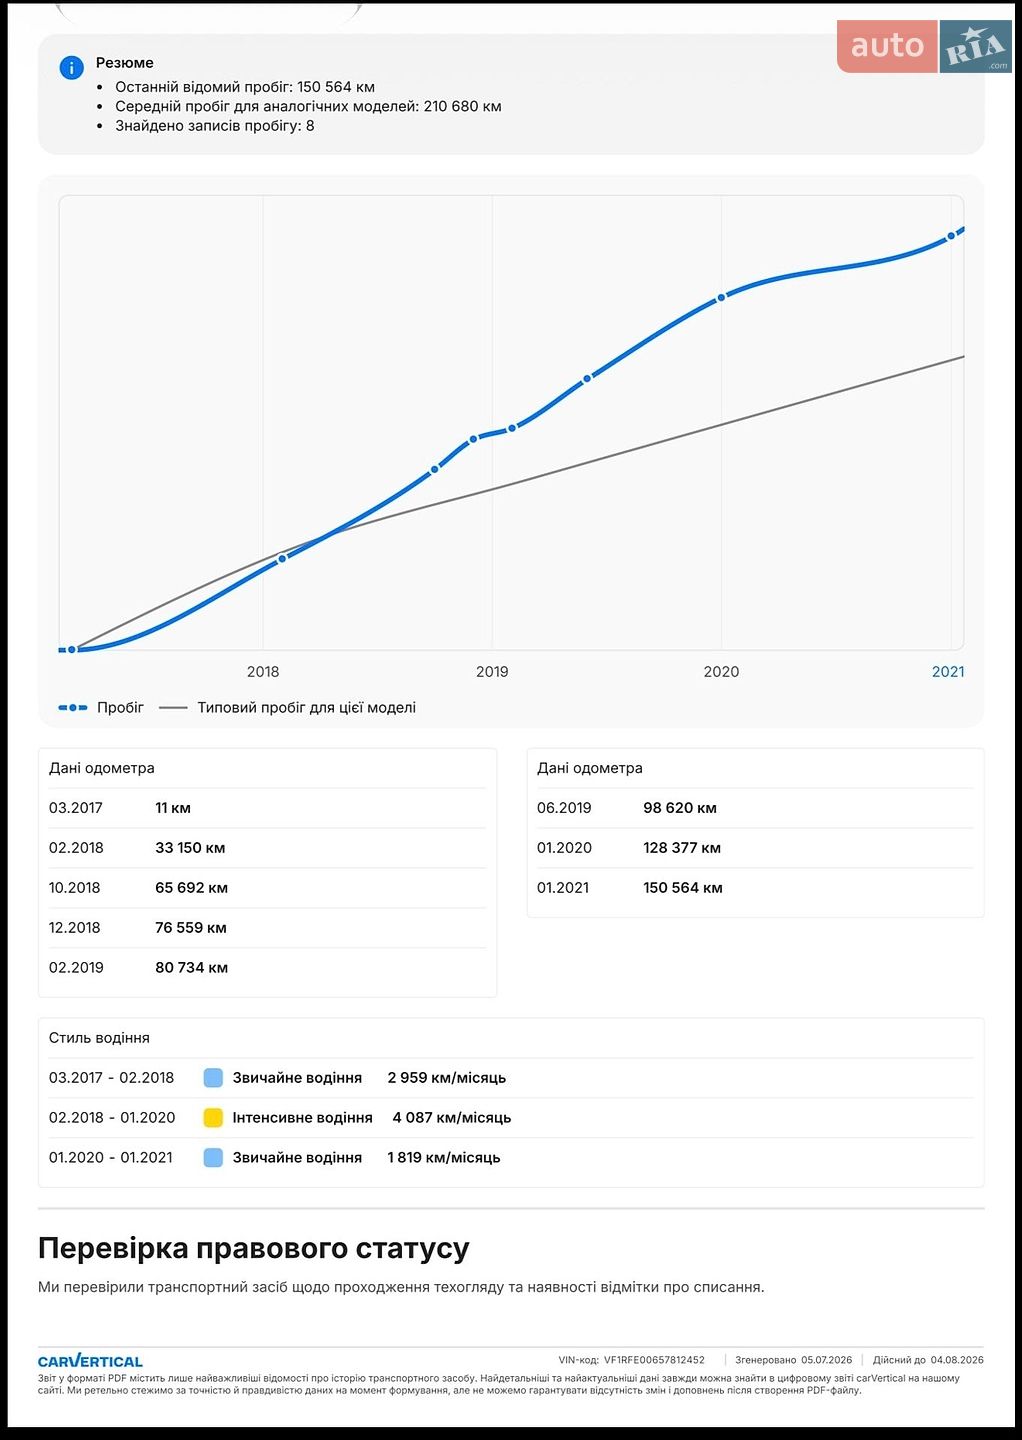Click the 12.2018 date cell
Viewport: 1022px width, 1440px height.
[75, 928]
